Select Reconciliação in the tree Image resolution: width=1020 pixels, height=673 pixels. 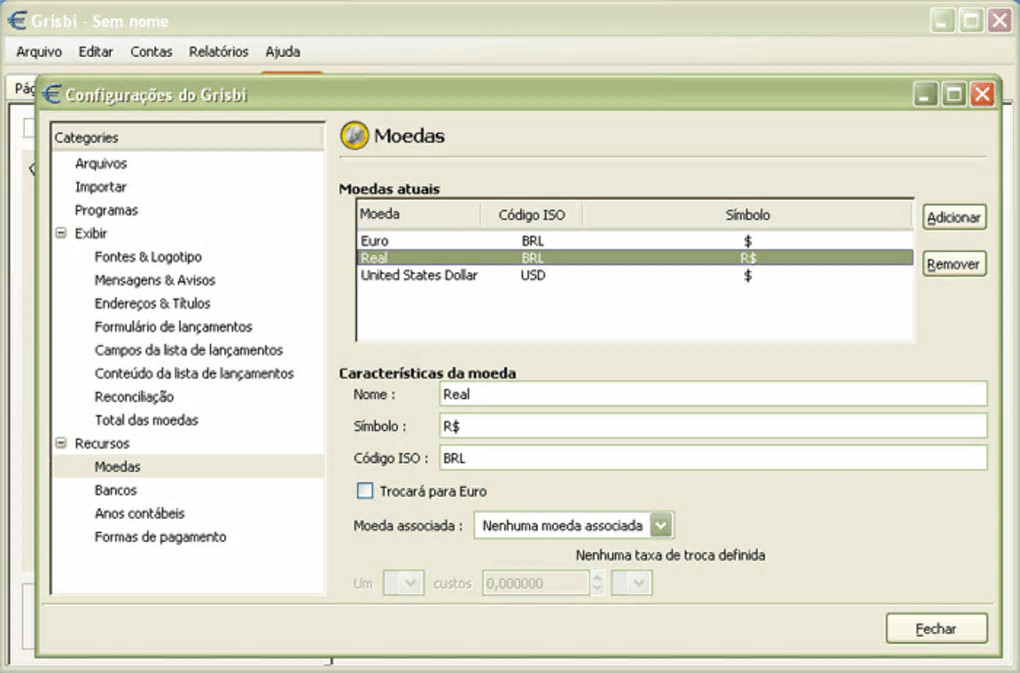click(x=134, y=397)
